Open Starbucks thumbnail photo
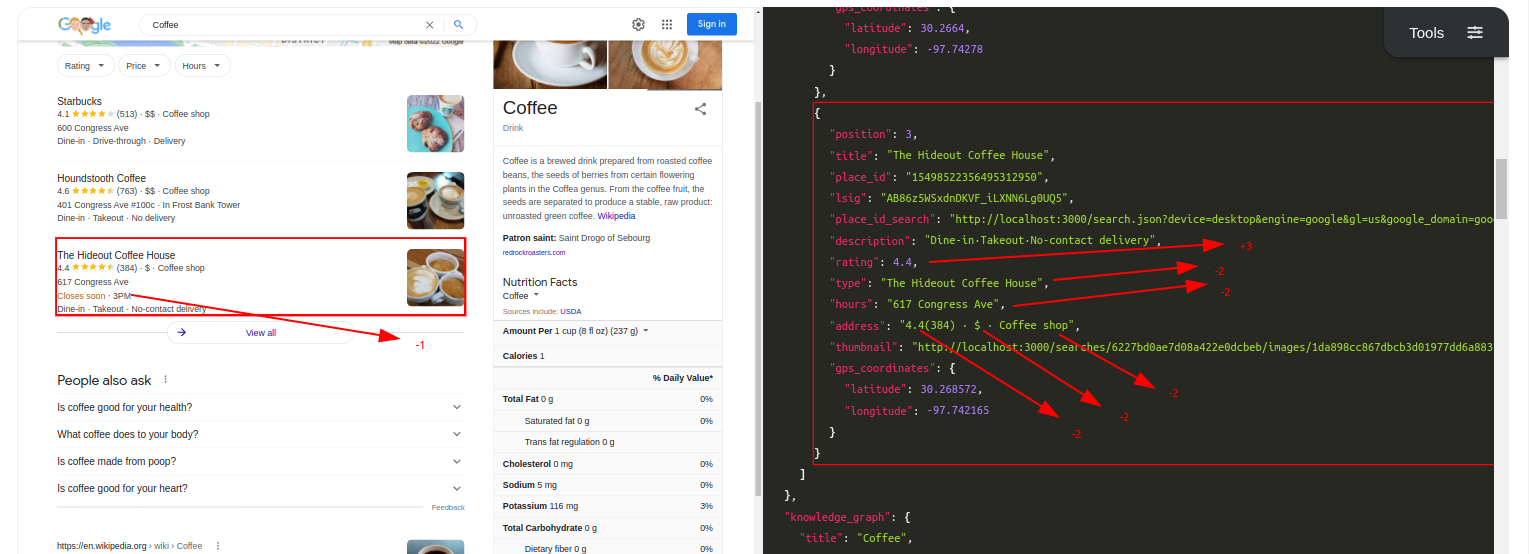This screenshot has width=1529, height=554. click(x=436, y=123)
